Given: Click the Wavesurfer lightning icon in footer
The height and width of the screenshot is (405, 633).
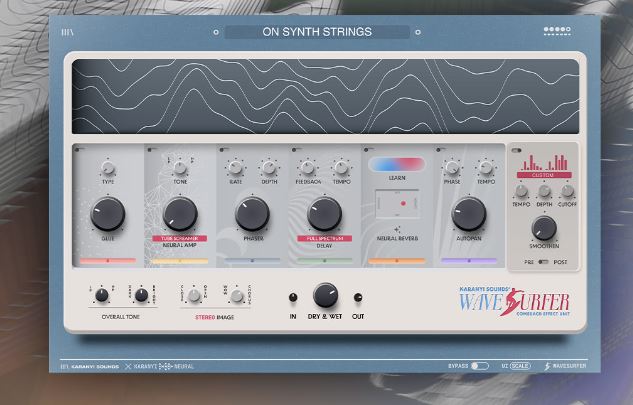Looking at the screenshot, I should [x=547, y=366].
